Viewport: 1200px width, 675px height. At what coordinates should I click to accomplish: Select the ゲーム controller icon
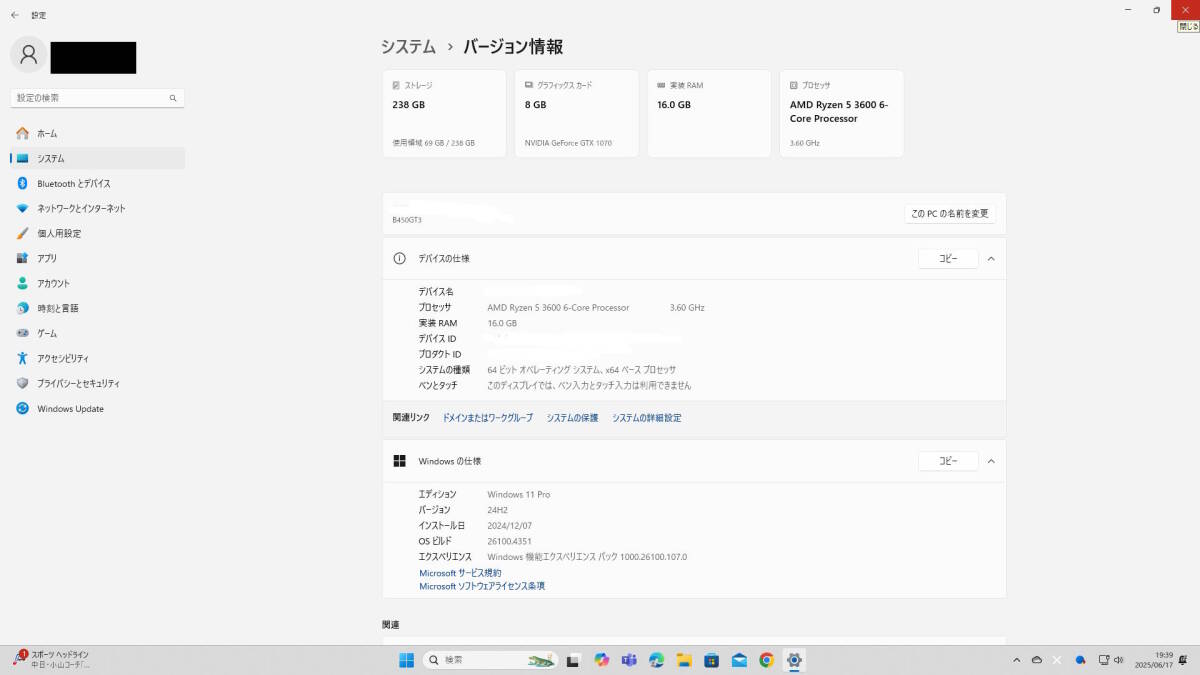pyautogui.click(x=22, y=333)
